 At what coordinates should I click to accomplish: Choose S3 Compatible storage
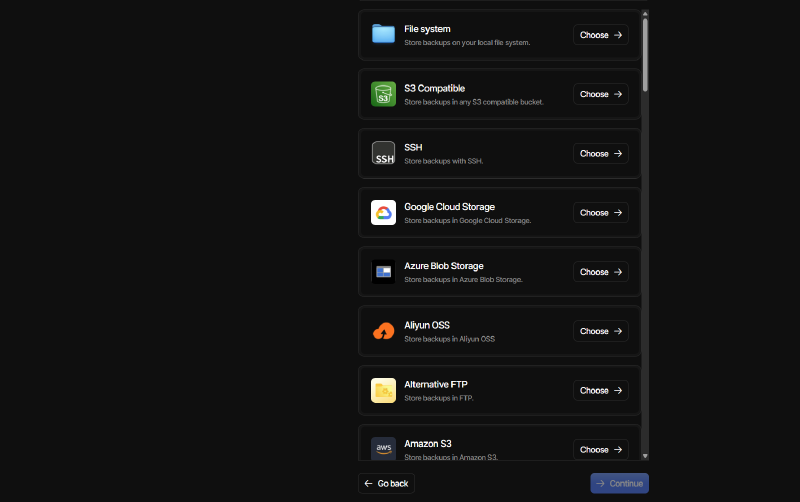(601, 94)
